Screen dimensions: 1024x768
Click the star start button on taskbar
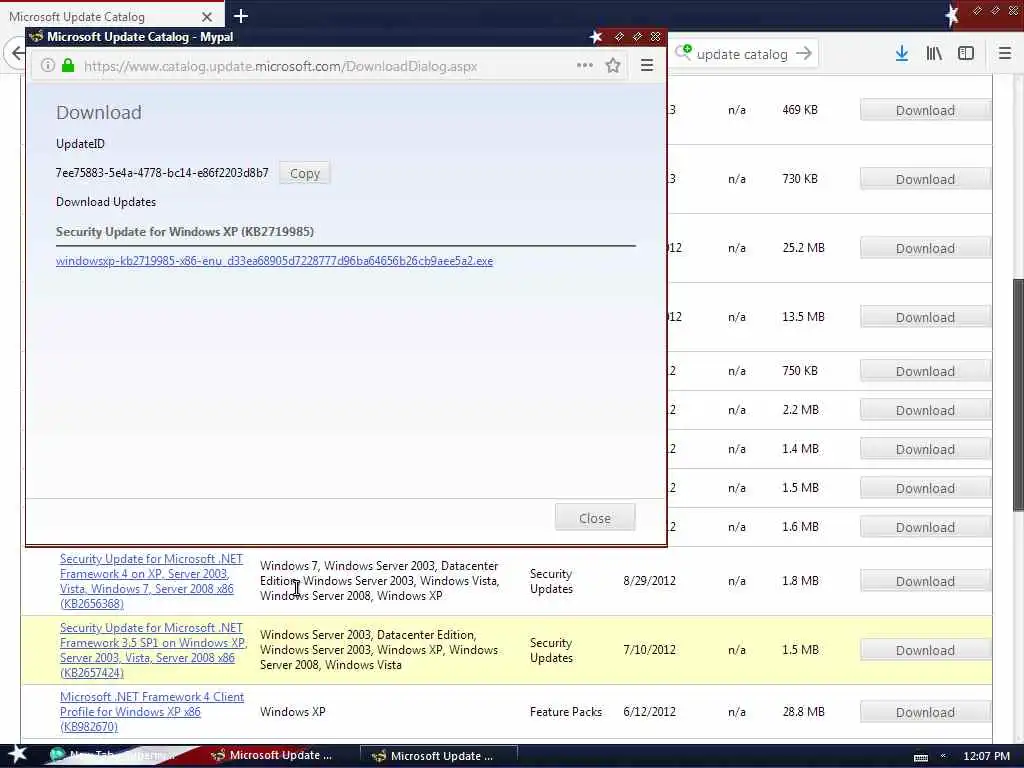pyautogui.click(x=17, y=754)
